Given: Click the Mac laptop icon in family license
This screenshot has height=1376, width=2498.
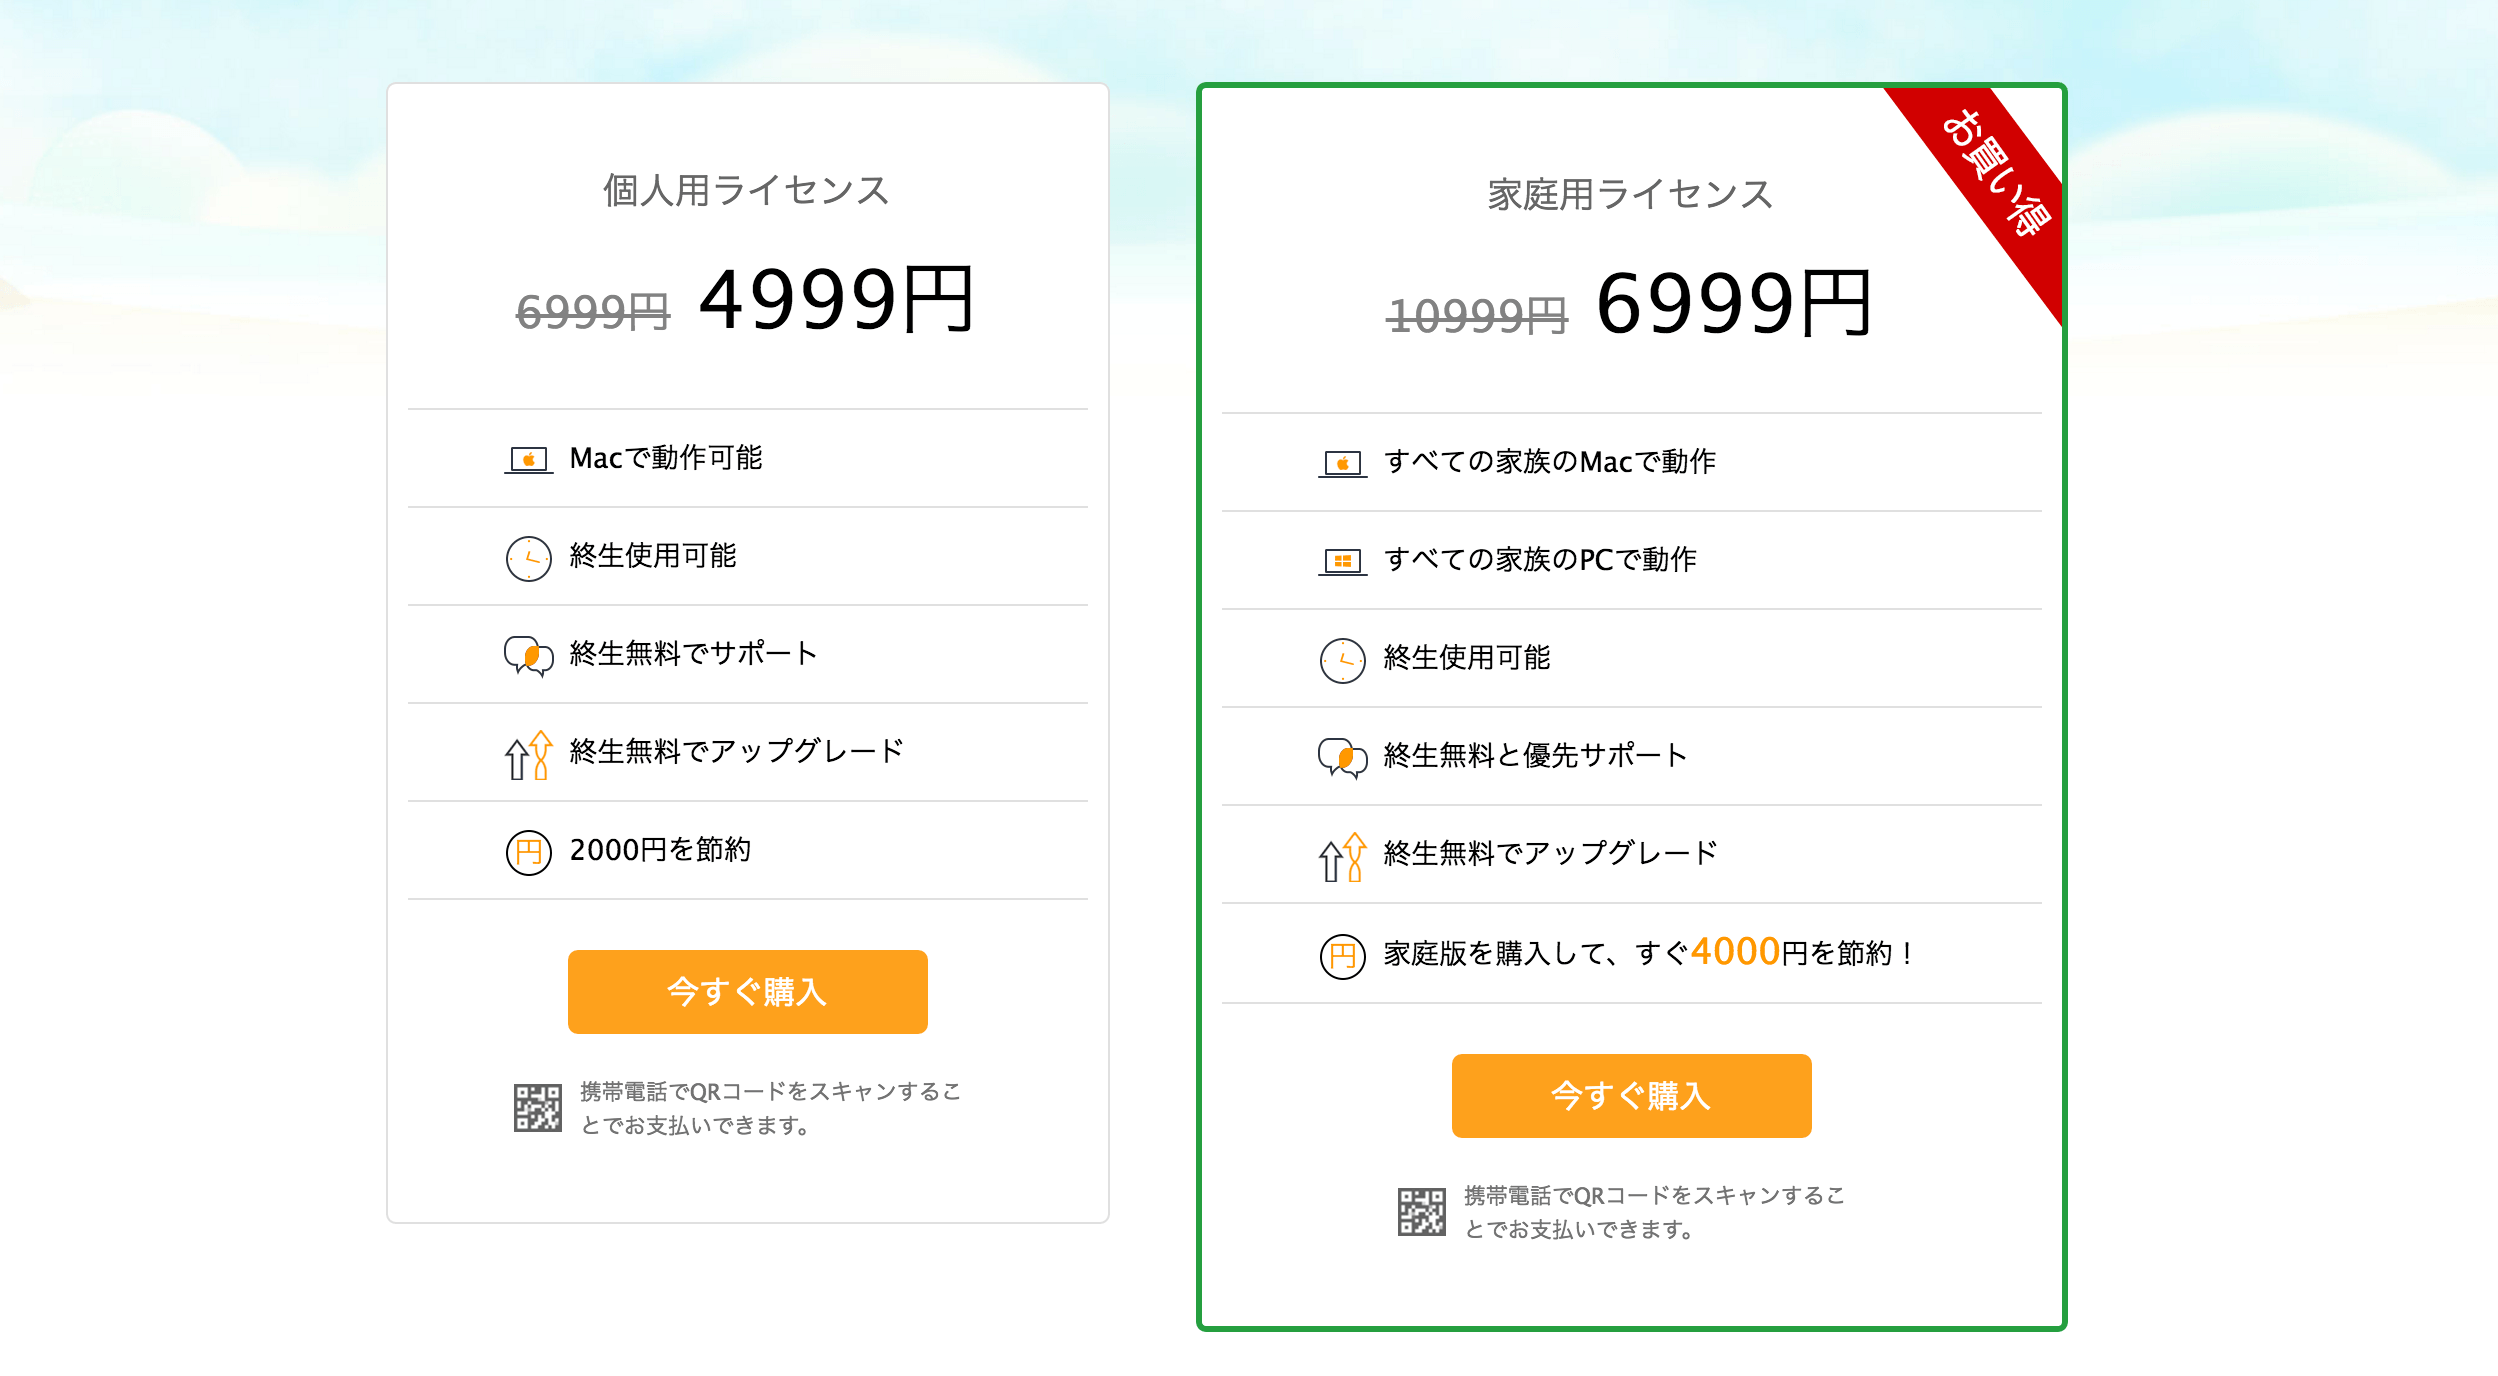Looking at the screenshot, I should coord(1342,464).
